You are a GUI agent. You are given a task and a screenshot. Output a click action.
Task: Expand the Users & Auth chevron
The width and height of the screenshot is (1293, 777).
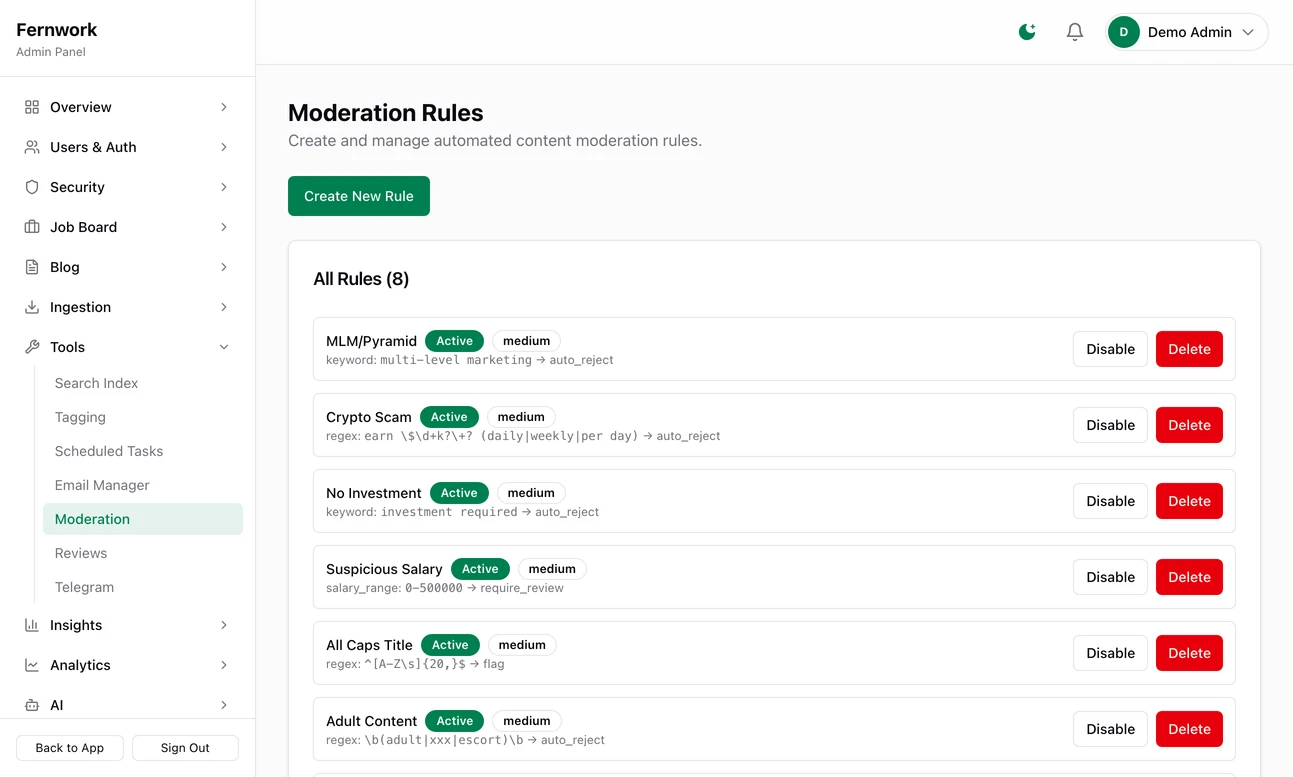pyautogui.click(x=224, y=147)
